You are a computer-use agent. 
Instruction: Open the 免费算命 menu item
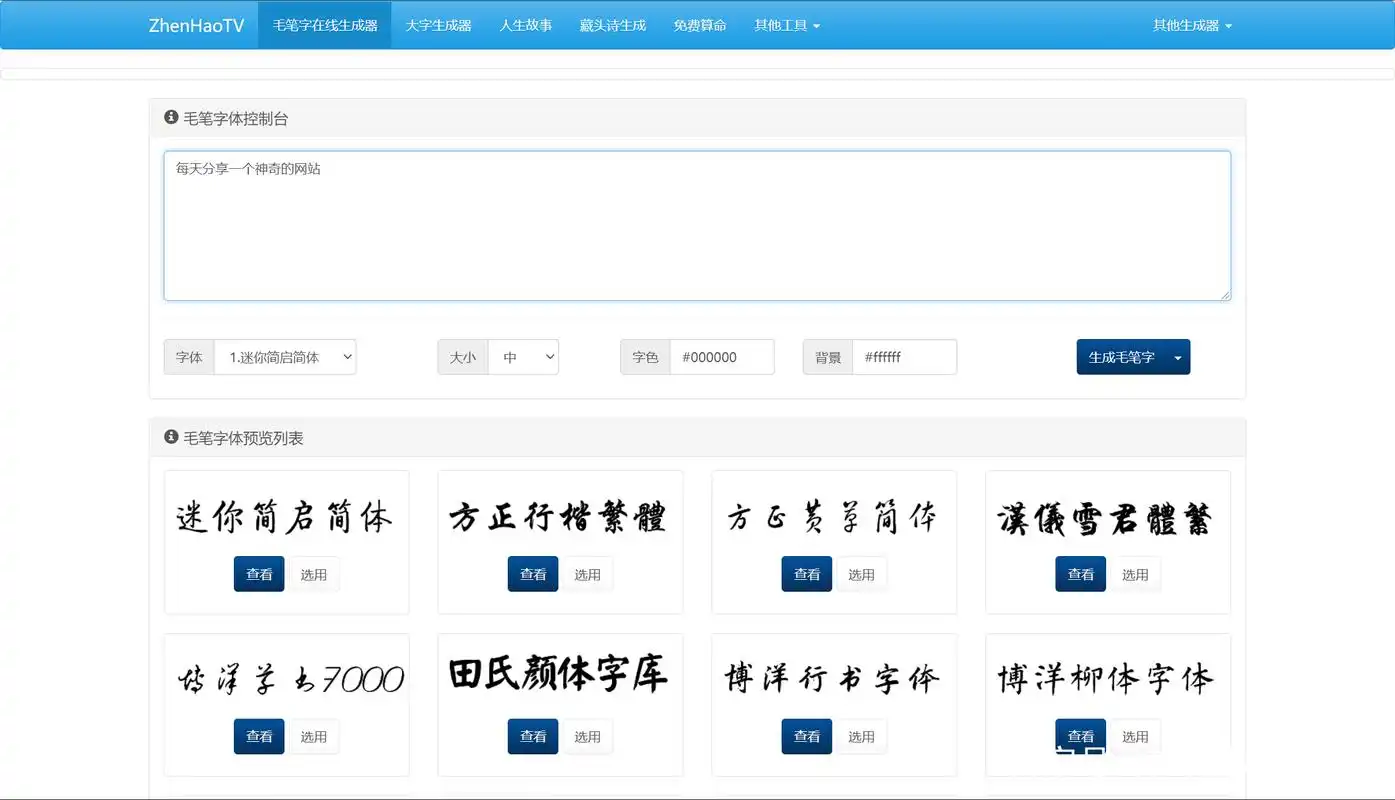click(x=700, y=25)
